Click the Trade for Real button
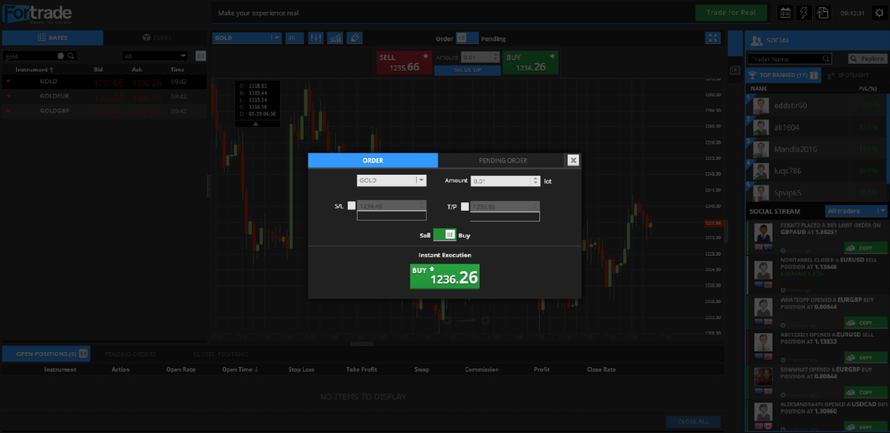The image size is (890, 433). click(x=730, y=13)
